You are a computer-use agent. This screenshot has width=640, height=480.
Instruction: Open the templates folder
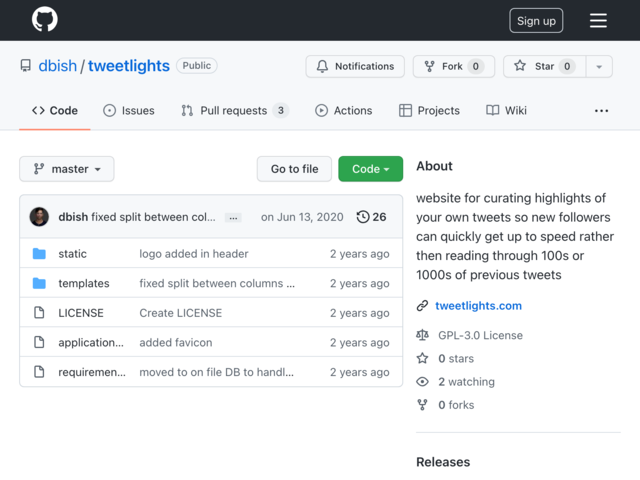coord(84,283)
